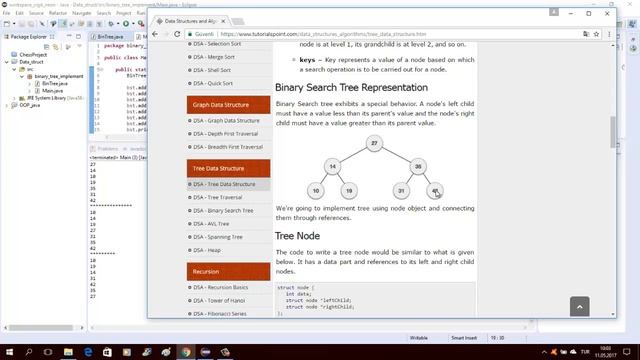The image size is (640, 360).
Task: Open DSA - Merge Sort link
Action: [x=214, y=57]
